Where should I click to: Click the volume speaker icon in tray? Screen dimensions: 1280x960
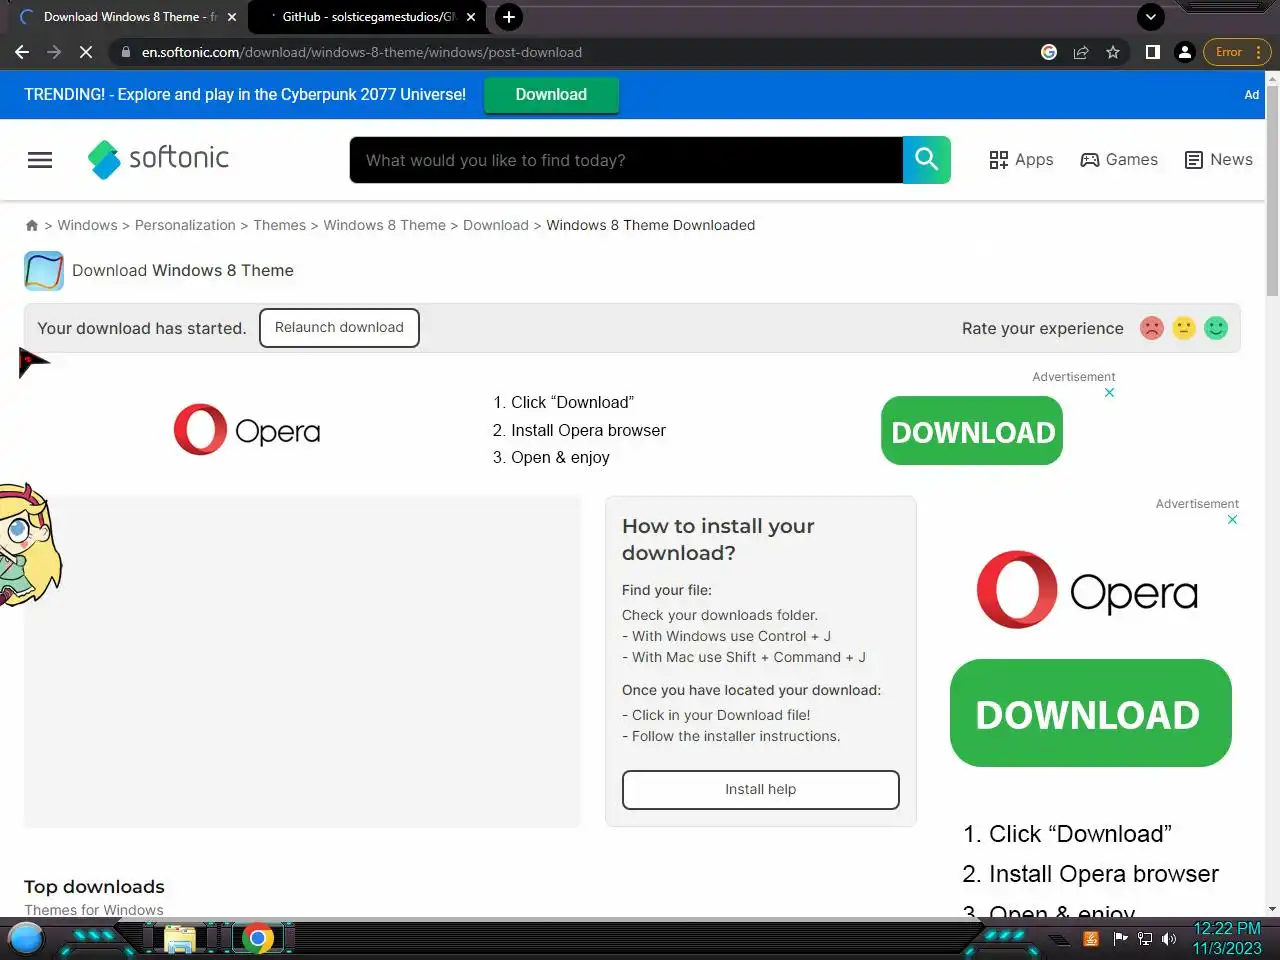(x=1169, y=938)
